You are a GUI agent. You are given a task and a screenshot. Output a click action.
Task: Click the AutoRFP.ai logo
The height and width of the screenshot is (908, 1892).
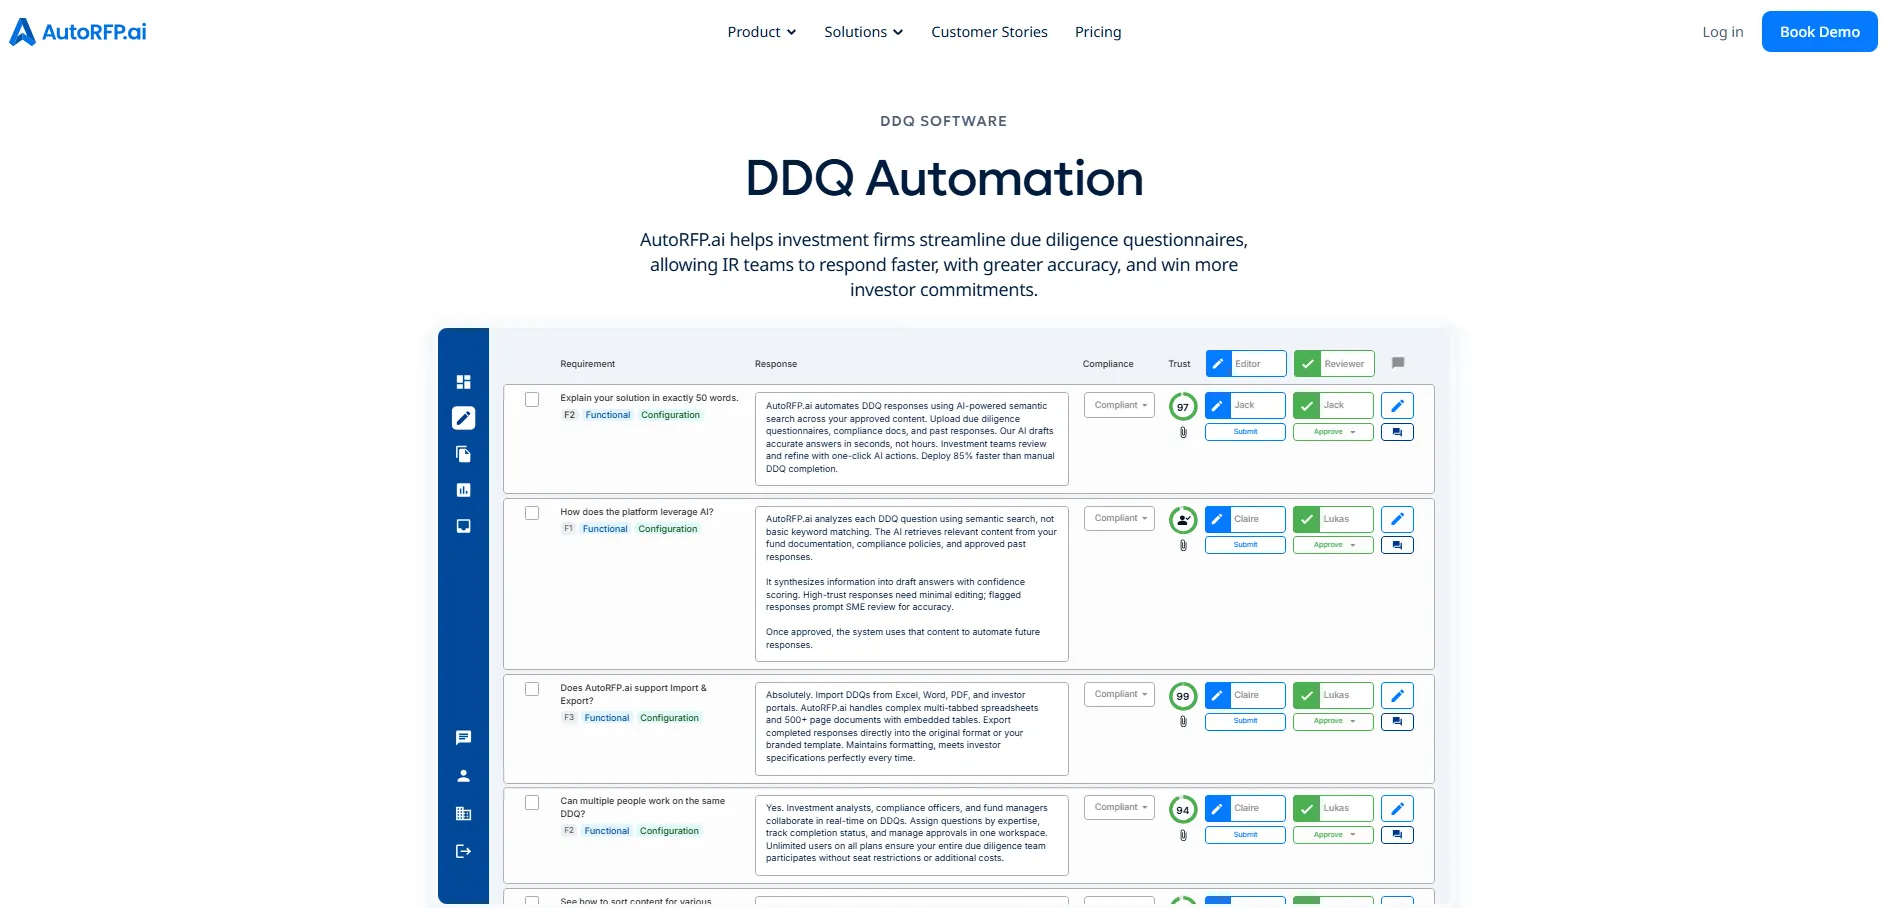pos(78,32)
